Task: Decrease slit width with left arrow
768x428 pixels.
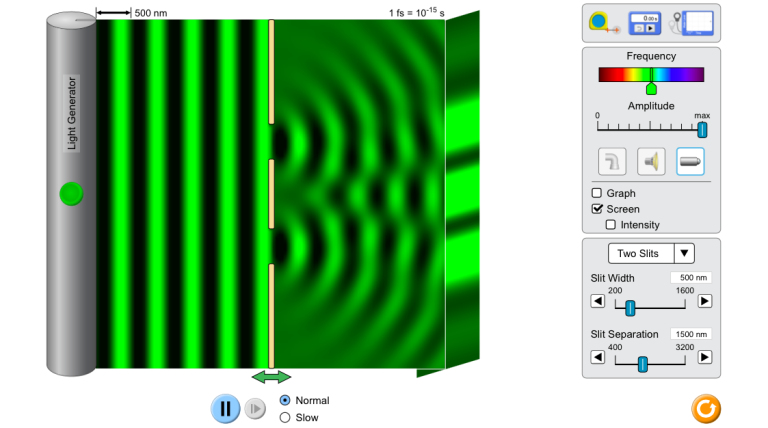Action: (598, 301)
